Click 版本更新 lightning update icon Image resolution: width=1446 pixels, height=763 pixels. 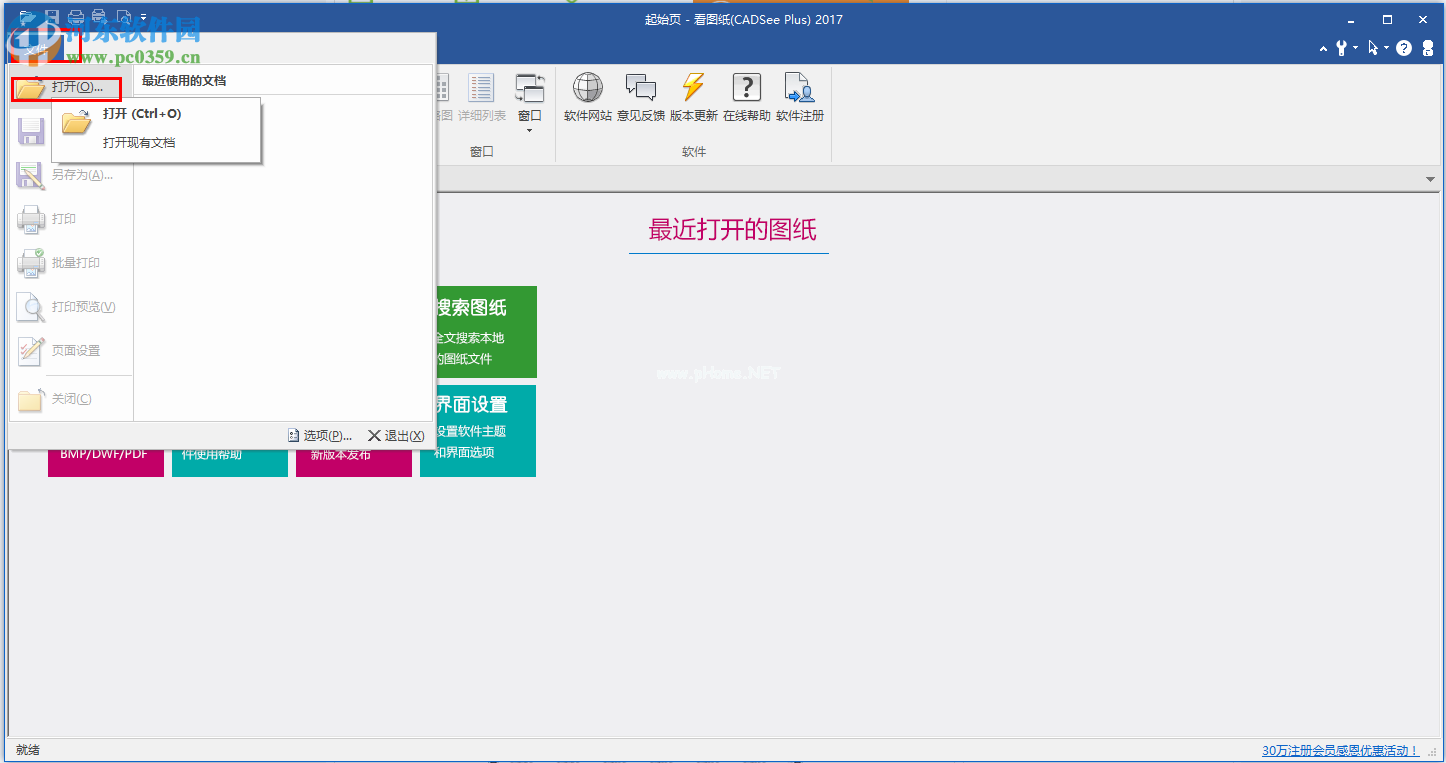click(x=694, y=98)
